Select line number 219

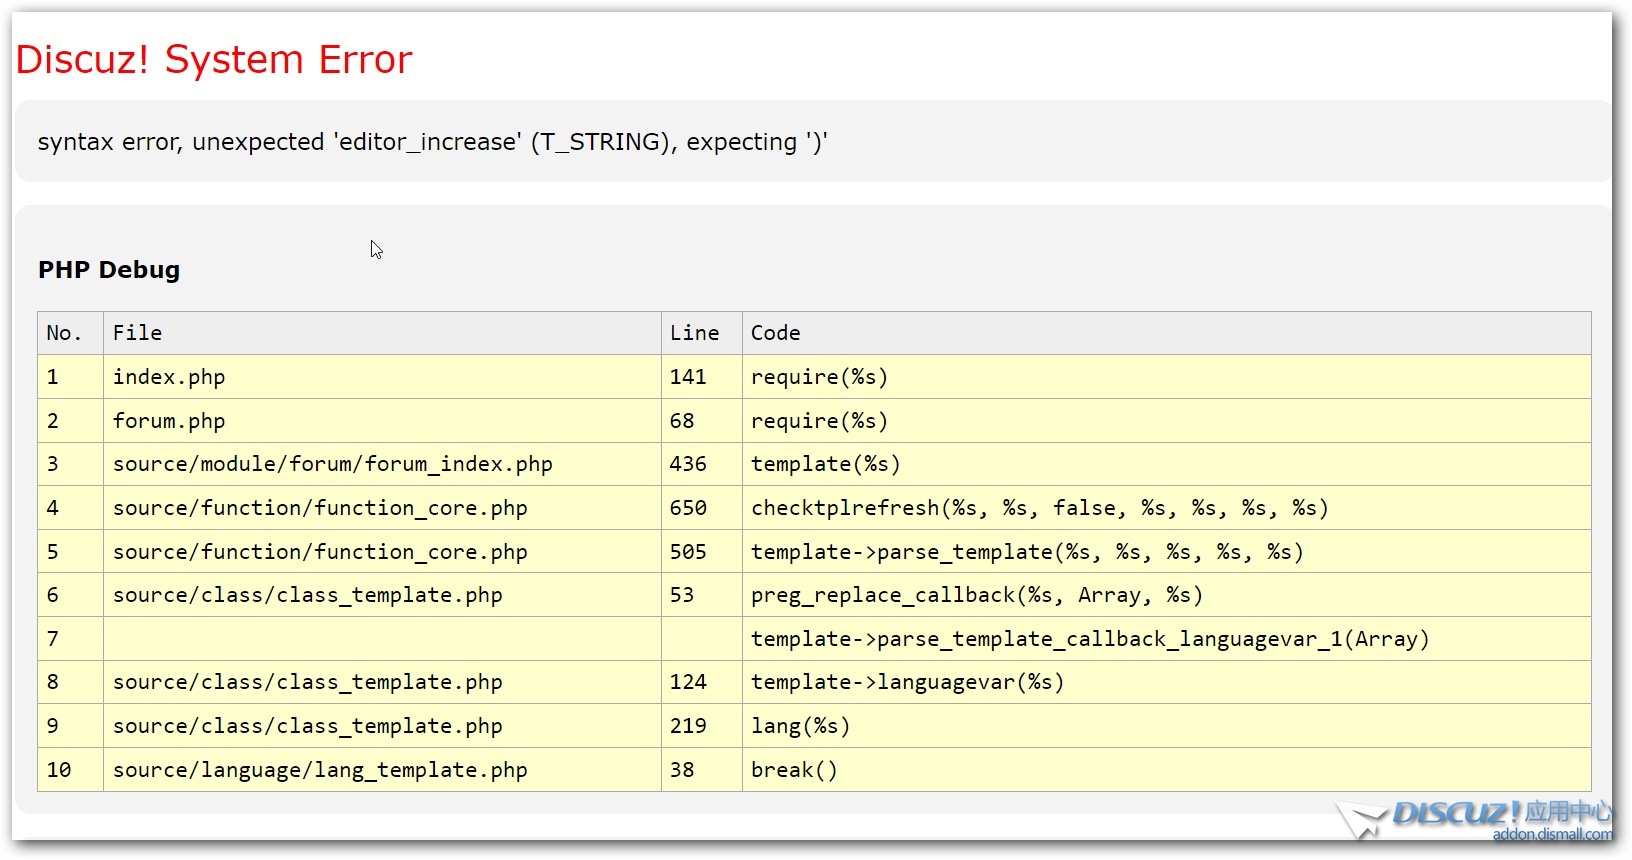(x=688, y=726)
